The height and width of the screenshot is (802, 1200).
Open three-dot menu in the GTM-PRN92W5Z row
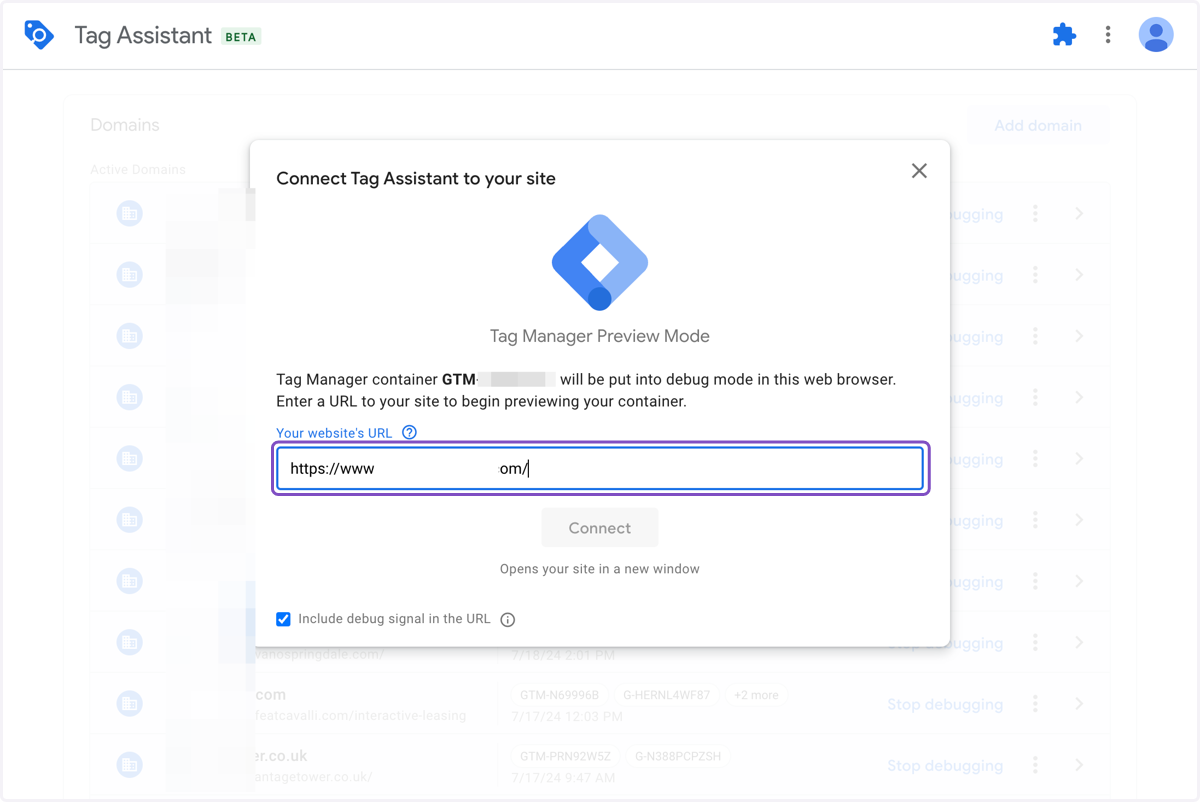coord(1035,765)
